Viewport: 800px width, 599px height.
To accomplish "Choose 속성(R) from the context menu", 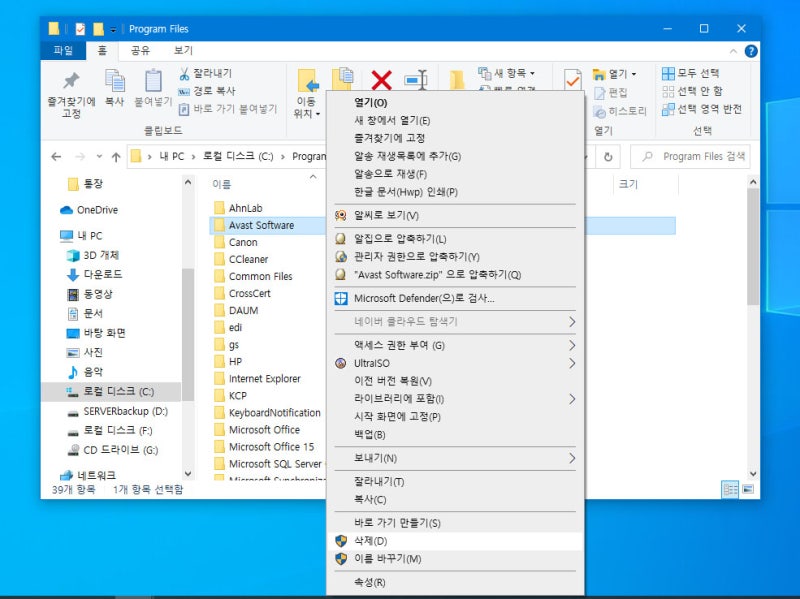I will coord(455,582).
